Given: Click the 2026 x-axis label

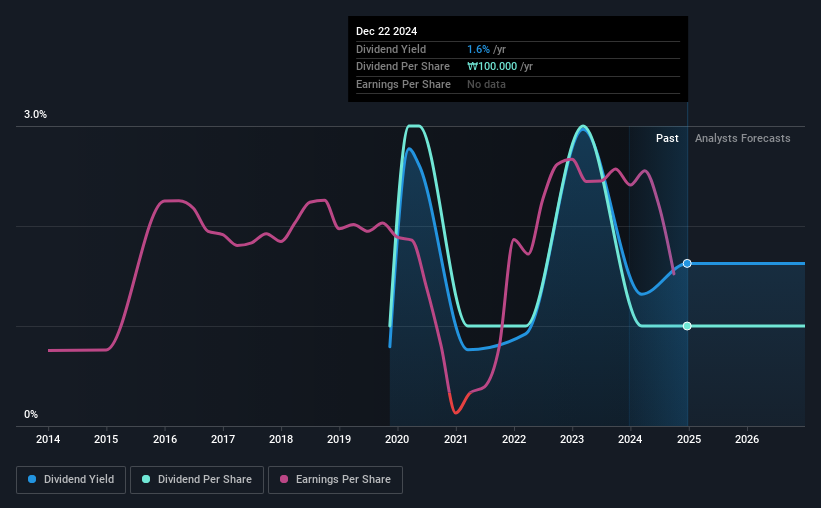Looking at the screenshot, I should 747,439.
